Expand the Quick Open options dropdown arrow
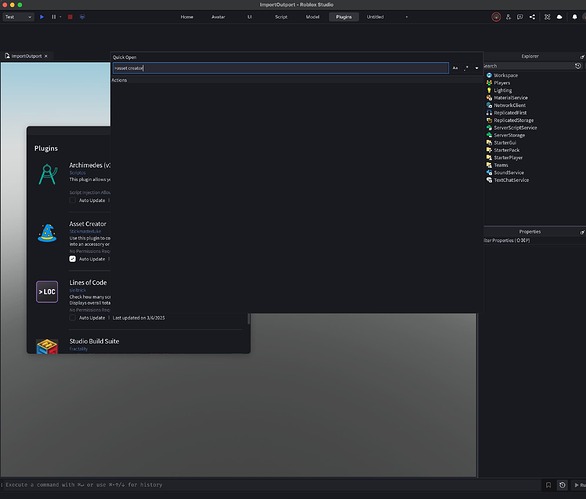 point(476,68)
